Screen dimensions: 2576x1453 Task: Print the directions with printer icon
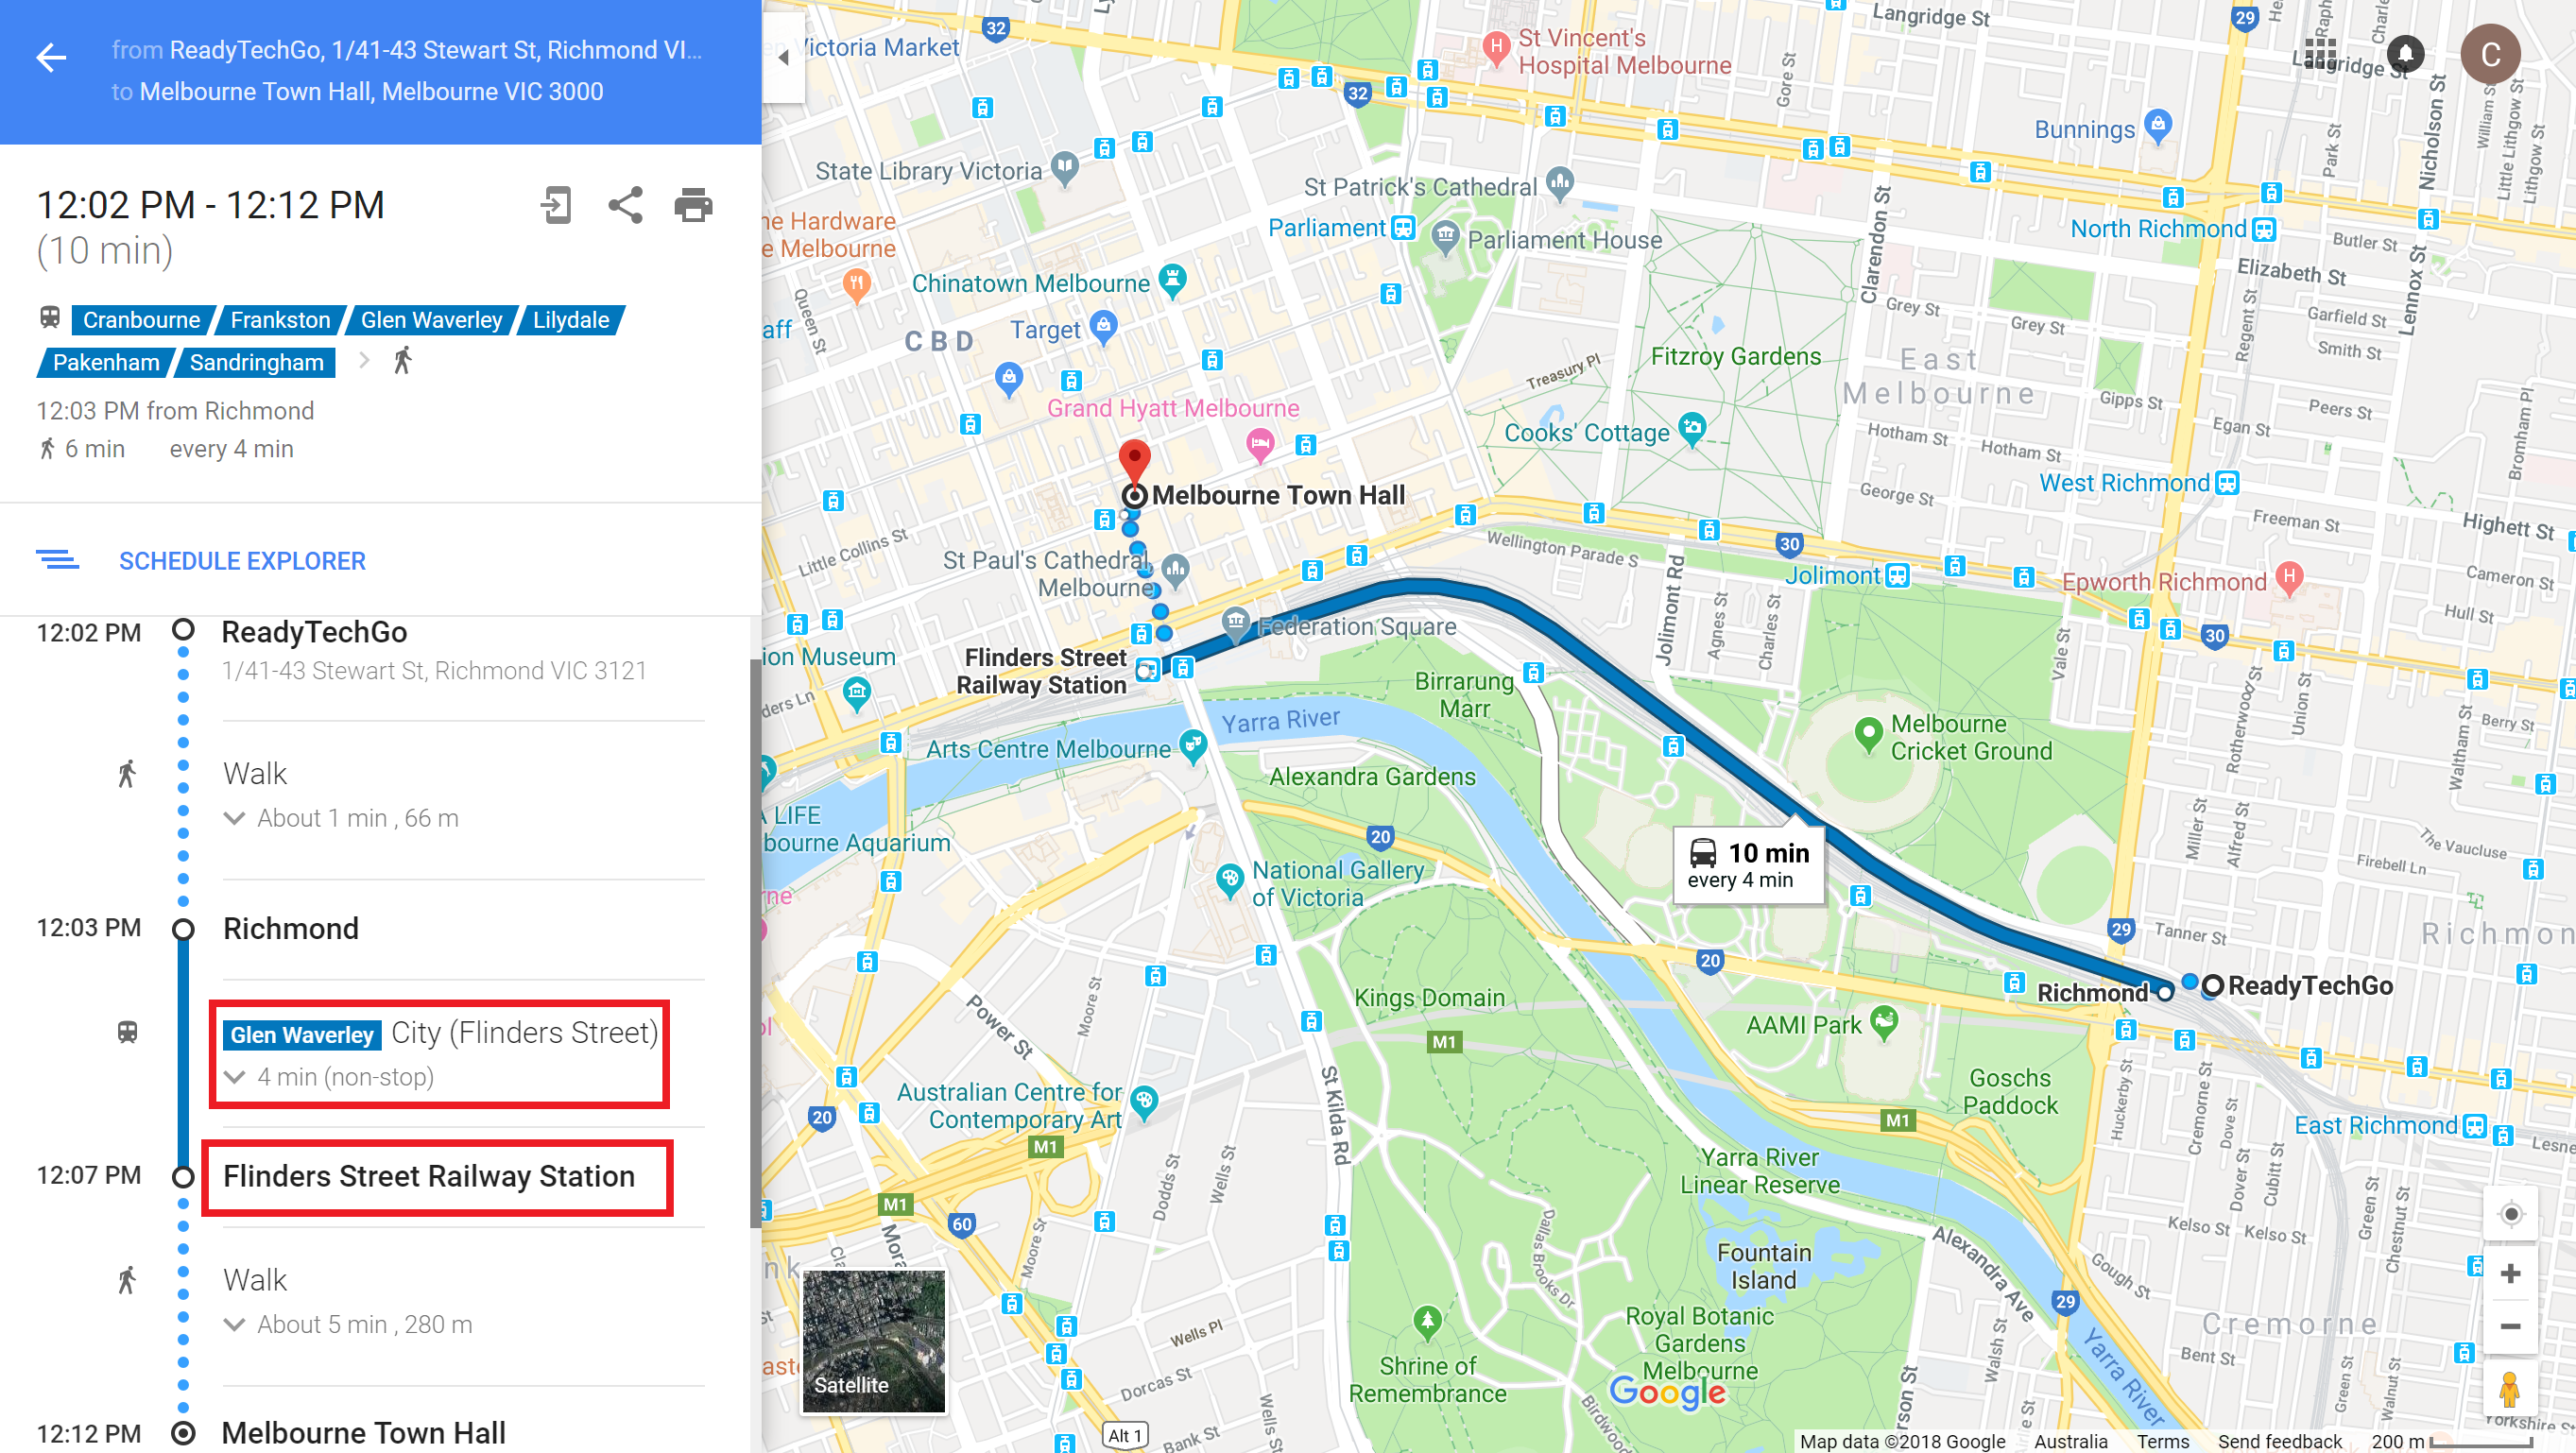tap(693, 205)
